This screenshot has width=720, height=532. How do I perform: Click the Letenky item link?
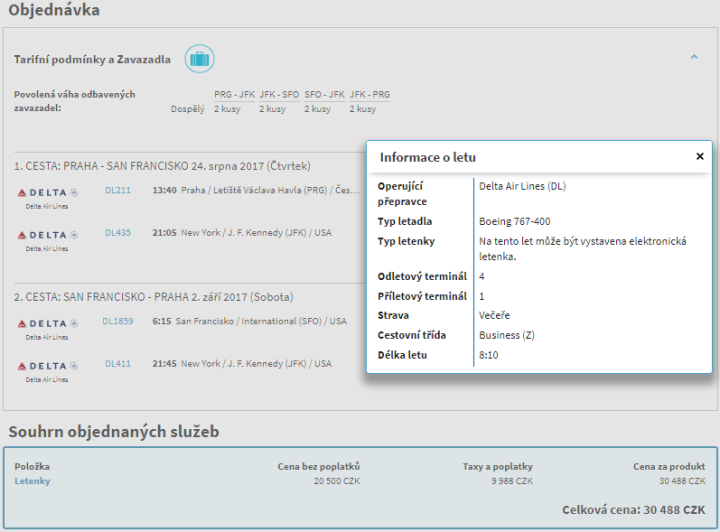click(x=32, y=481)
